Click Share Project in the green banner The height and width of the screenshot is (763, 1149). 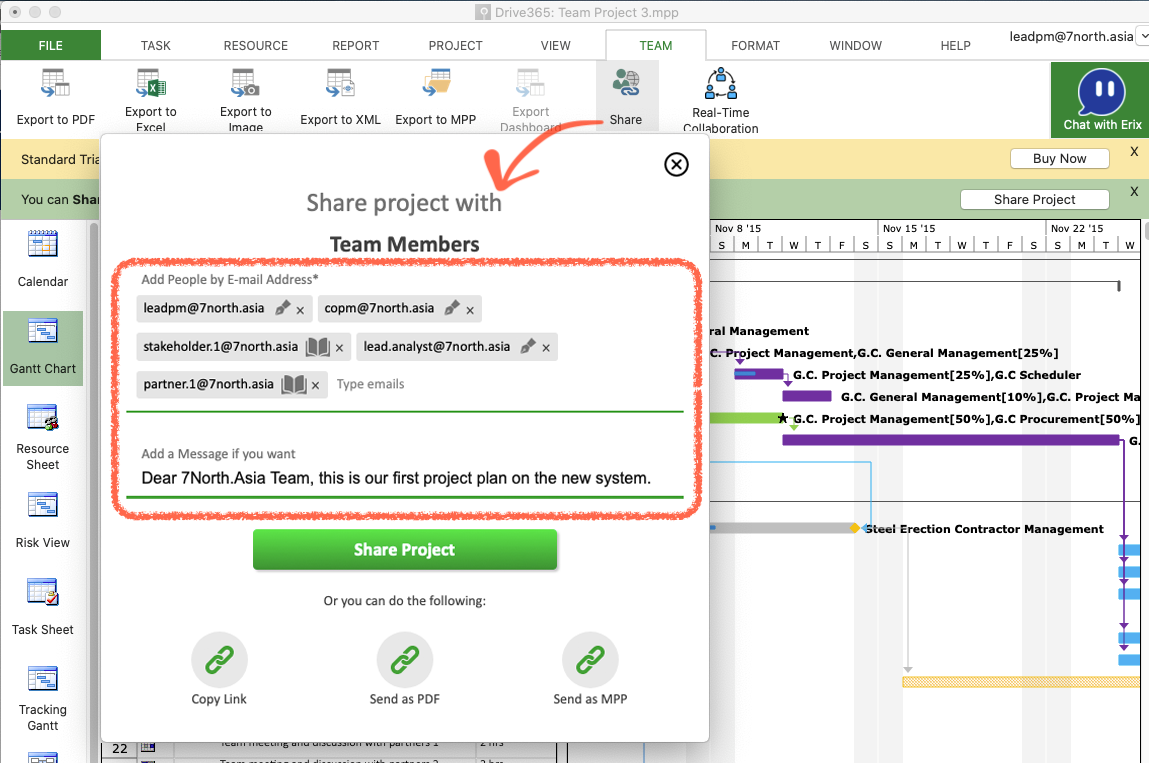point(1035,199)
